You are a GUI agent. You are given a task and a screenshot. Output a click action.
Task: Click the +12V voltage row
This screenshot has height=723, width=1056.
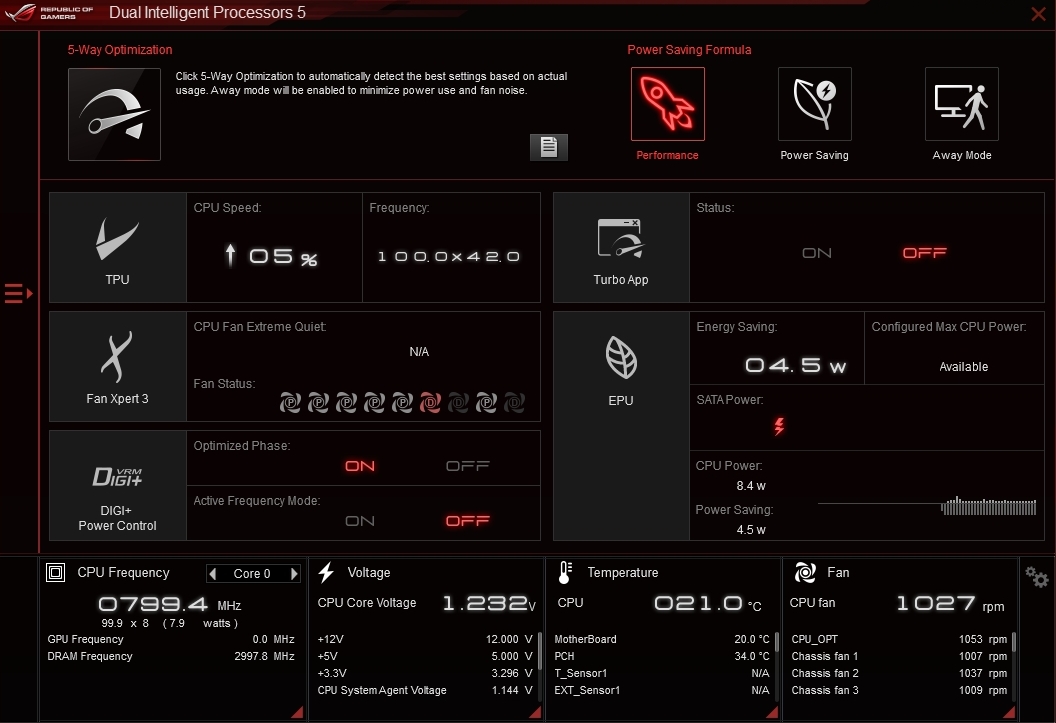(x=425, y=640)
